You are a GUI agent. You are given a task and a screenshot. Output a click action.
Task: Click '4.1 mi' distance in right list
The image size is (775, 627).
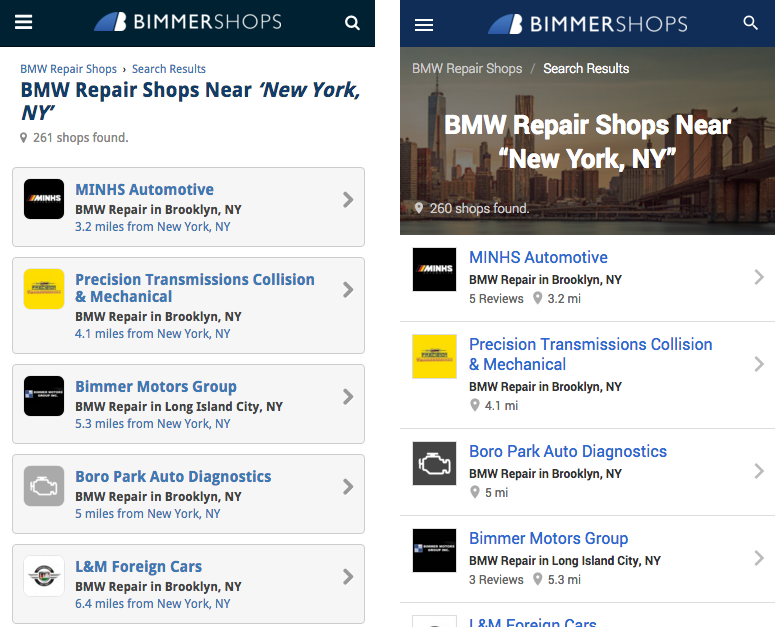[501, 406]
